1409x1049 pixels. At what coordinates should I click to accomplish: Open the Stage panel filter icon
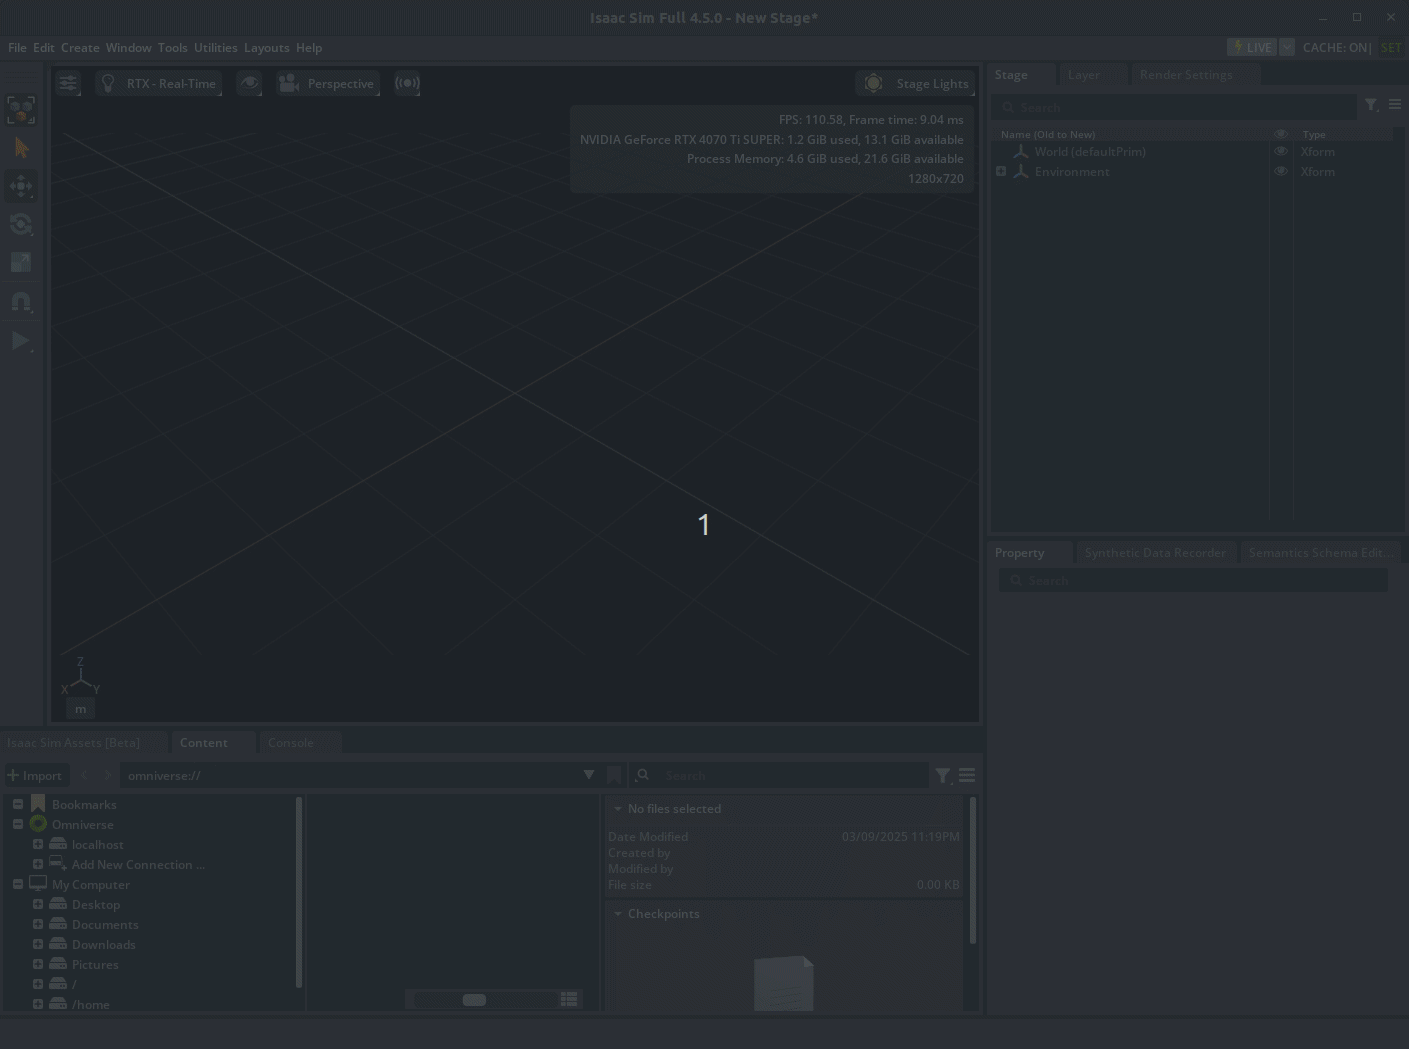(1372, 105)
